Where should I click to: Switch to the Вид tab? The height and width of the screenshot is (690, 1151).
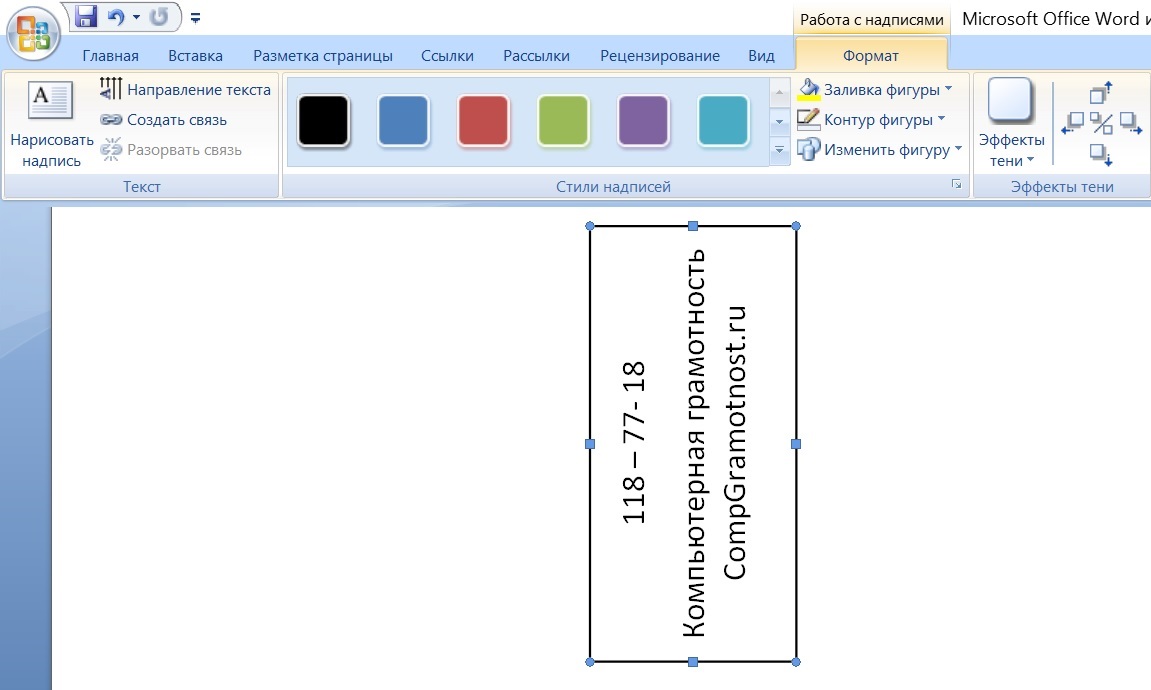[x=761, y=56]
